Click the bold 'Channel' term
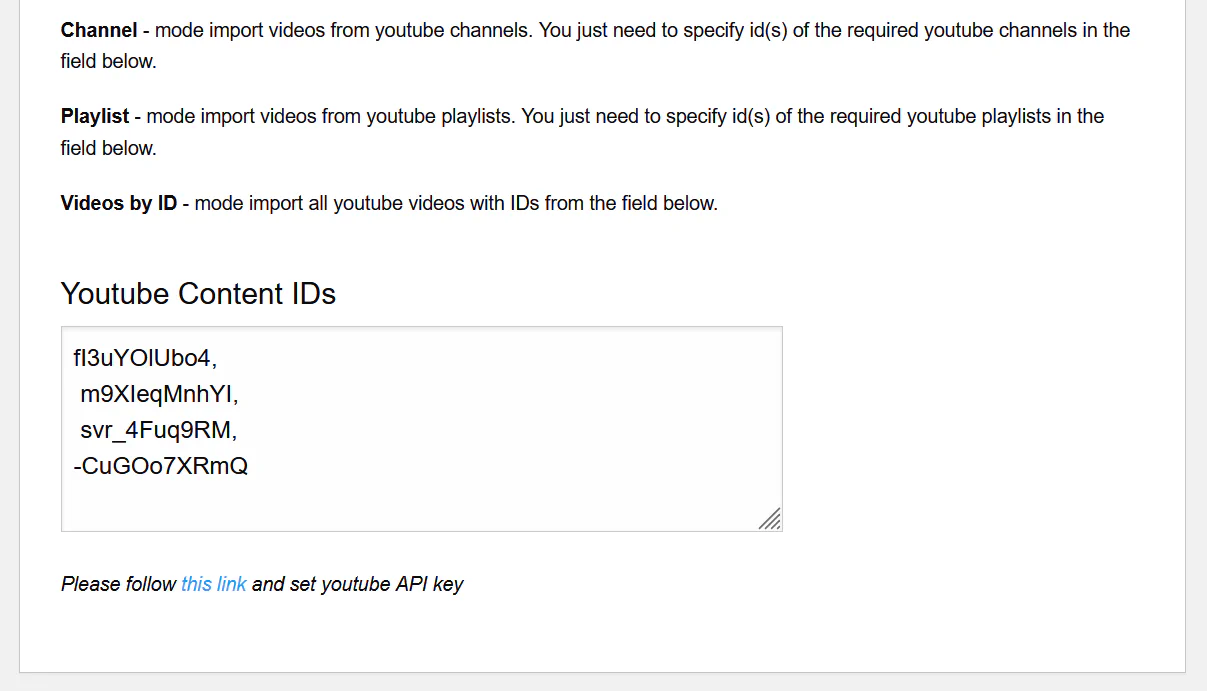Screen dimensions: 1207x691 (x=99, y=30)
